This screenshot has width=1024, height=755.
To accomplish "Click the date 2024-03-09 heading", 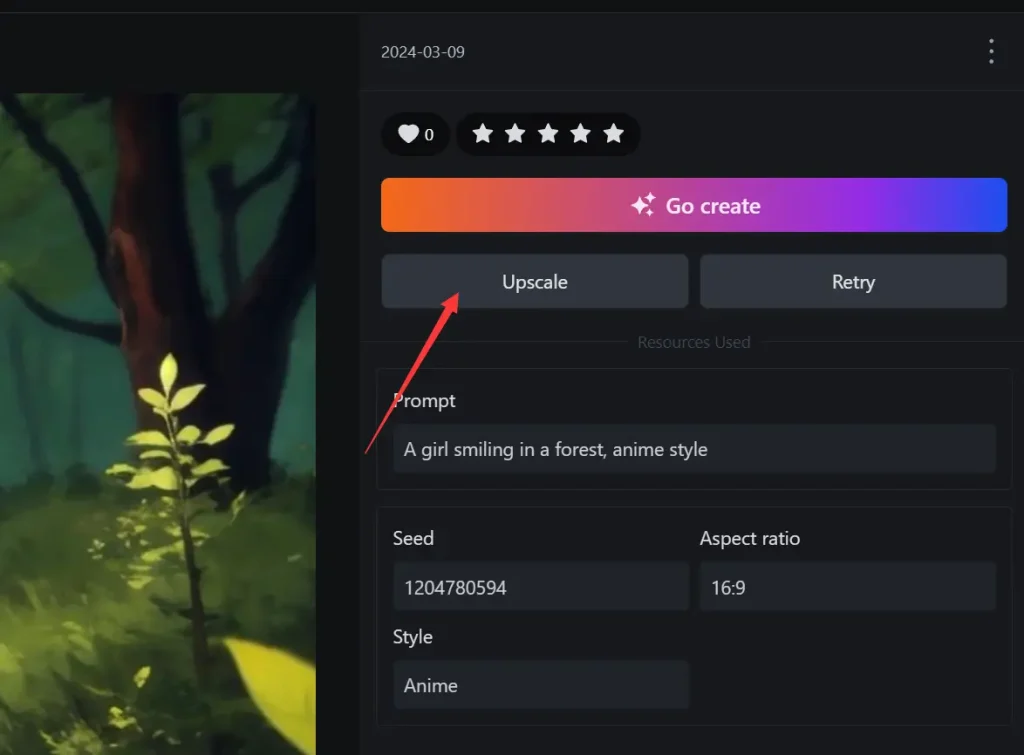I will (423, 51).
